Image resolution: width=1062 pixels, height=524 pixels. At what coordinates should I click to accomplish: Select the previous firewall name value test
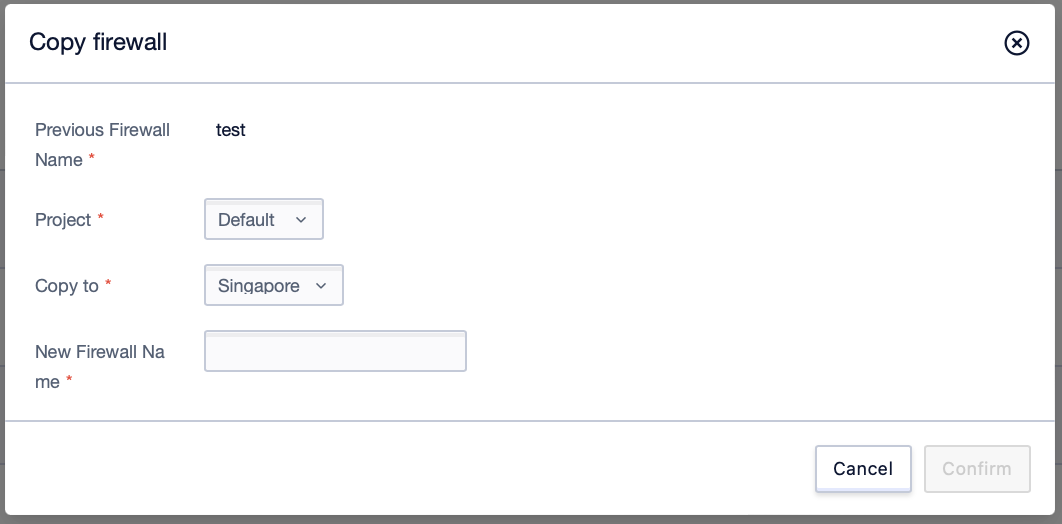[x=230, y=129]
